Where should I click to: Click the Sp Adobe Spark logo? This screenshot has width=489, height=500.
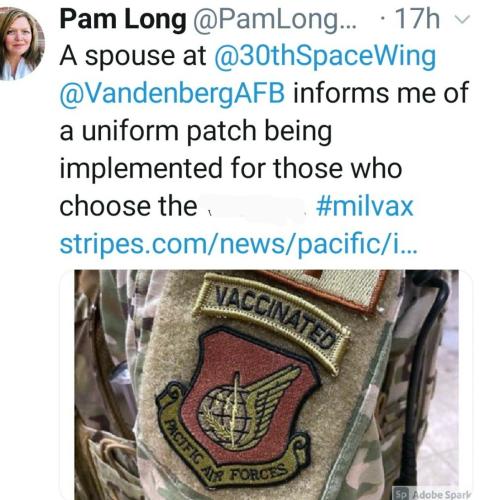(401, 494)
